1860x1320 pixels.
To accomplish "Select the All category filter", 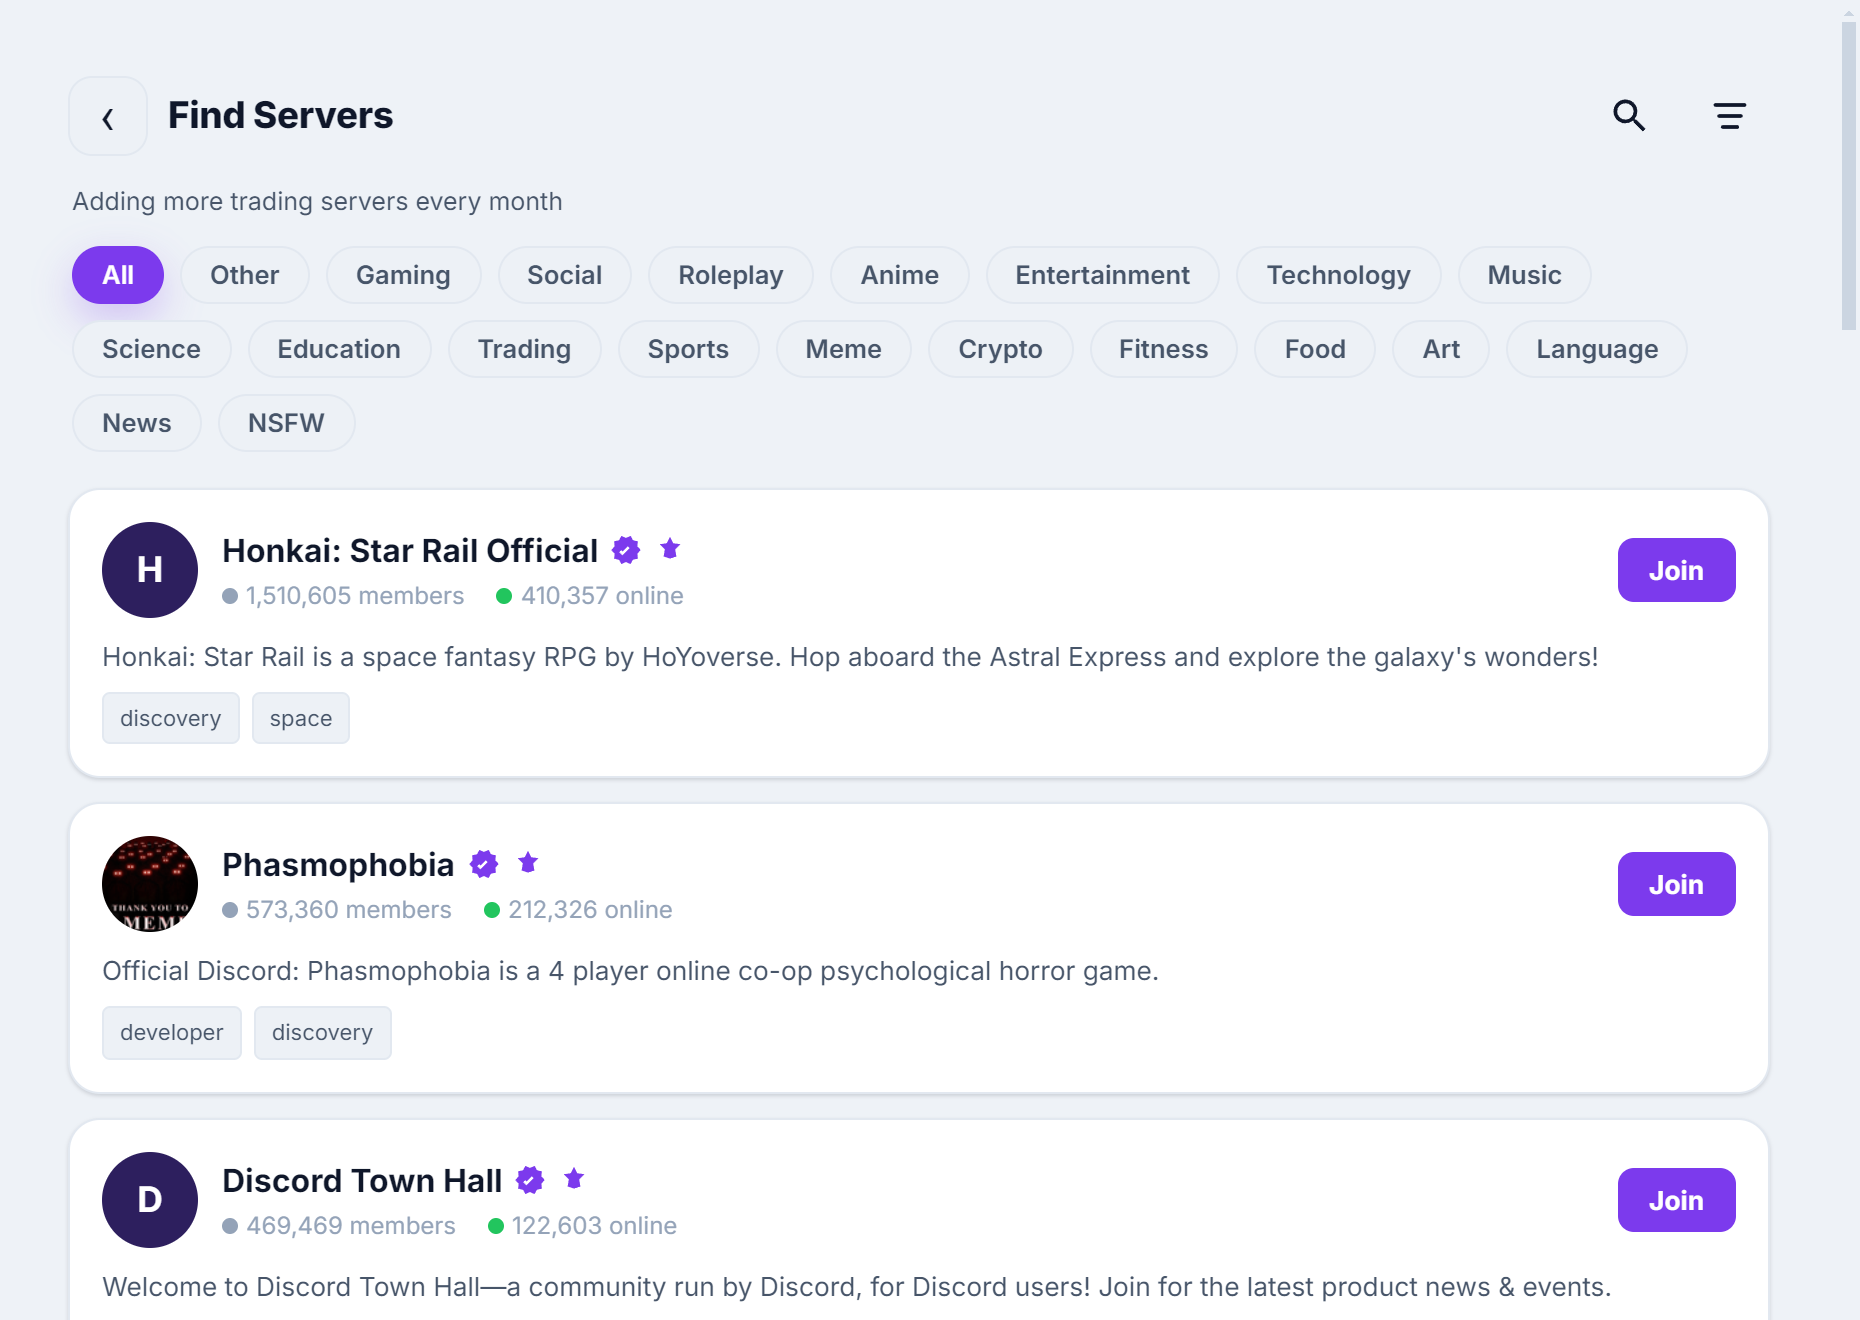I will (118, 275).
